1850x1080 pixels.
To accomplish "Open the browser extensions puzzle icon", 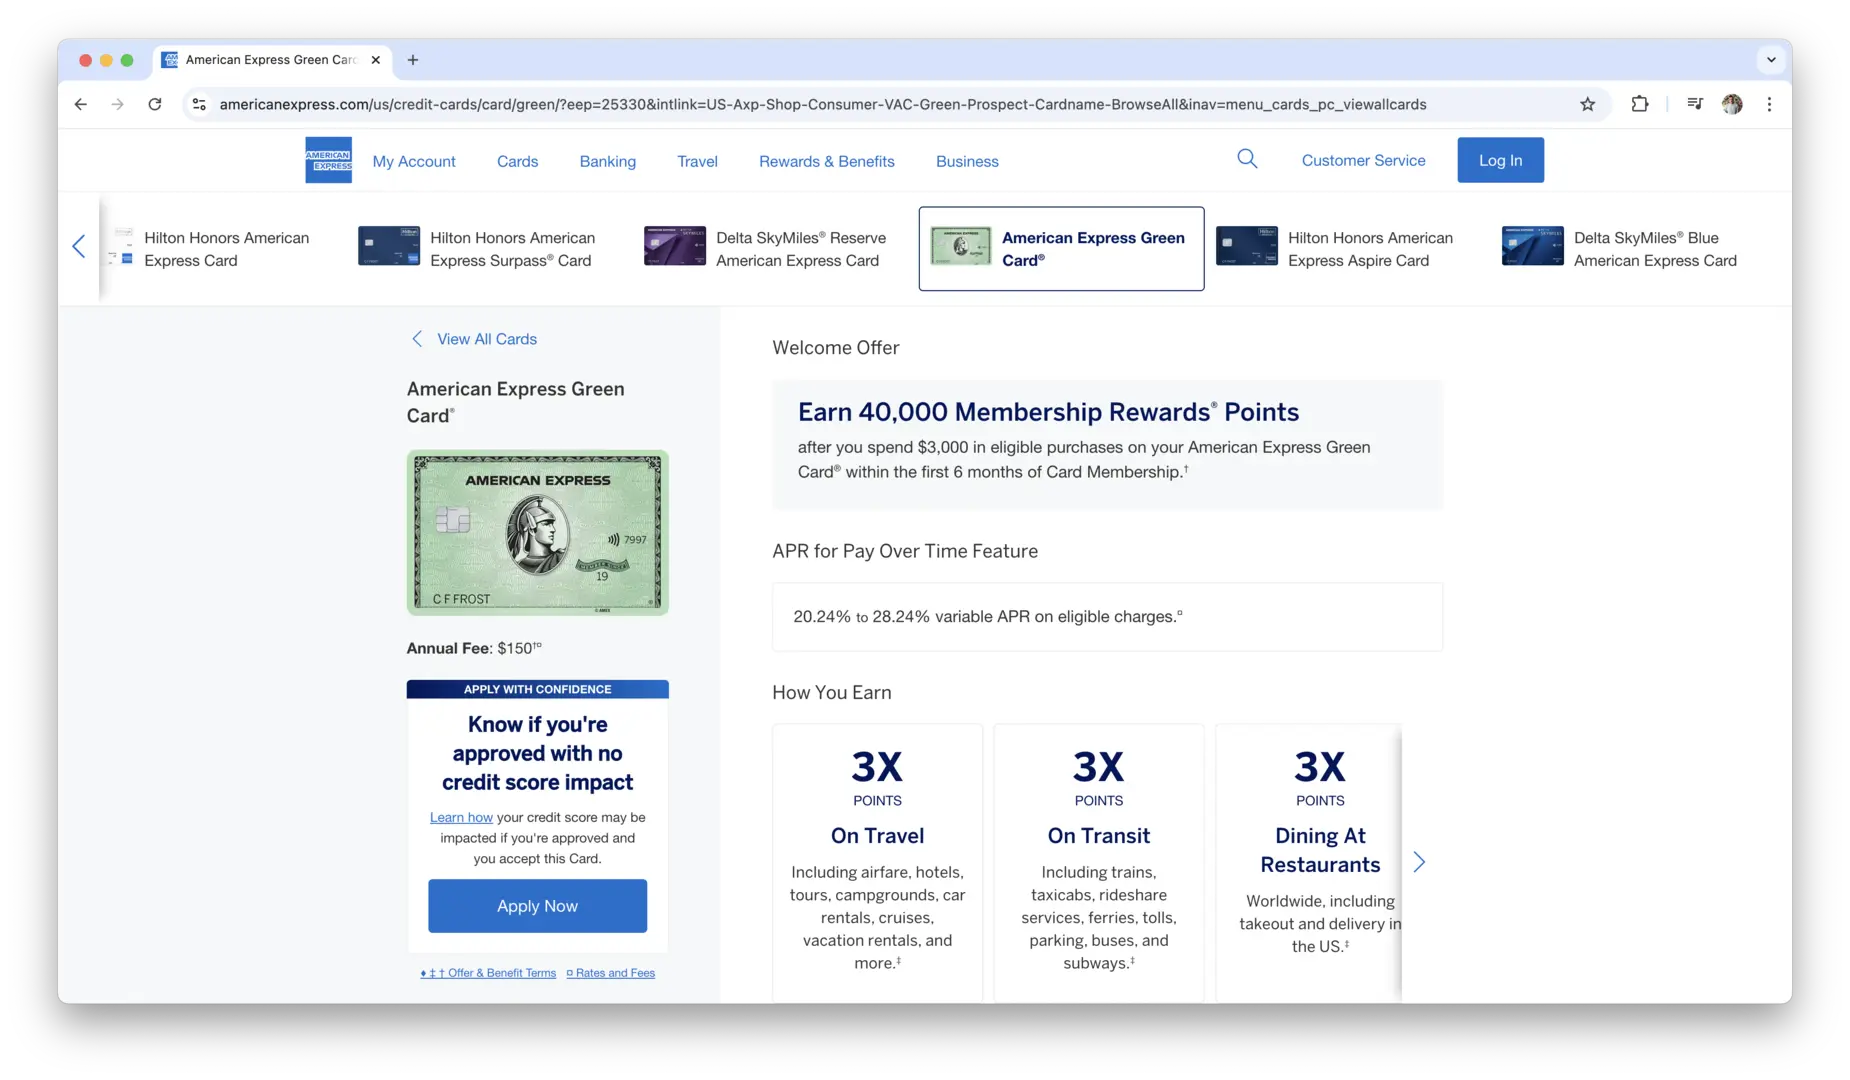I will point(1640,104).
